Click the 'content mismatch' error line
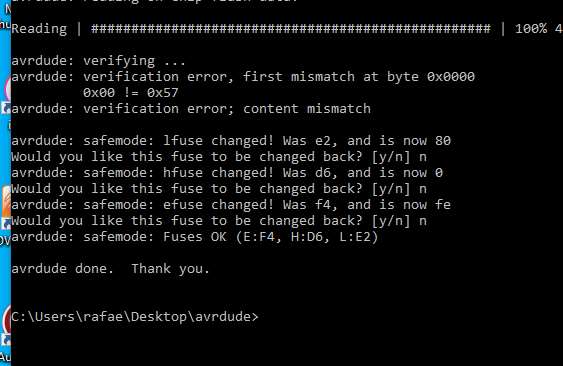Image resolution: width=563 pixels, height=366 pixels. (191, 108)
